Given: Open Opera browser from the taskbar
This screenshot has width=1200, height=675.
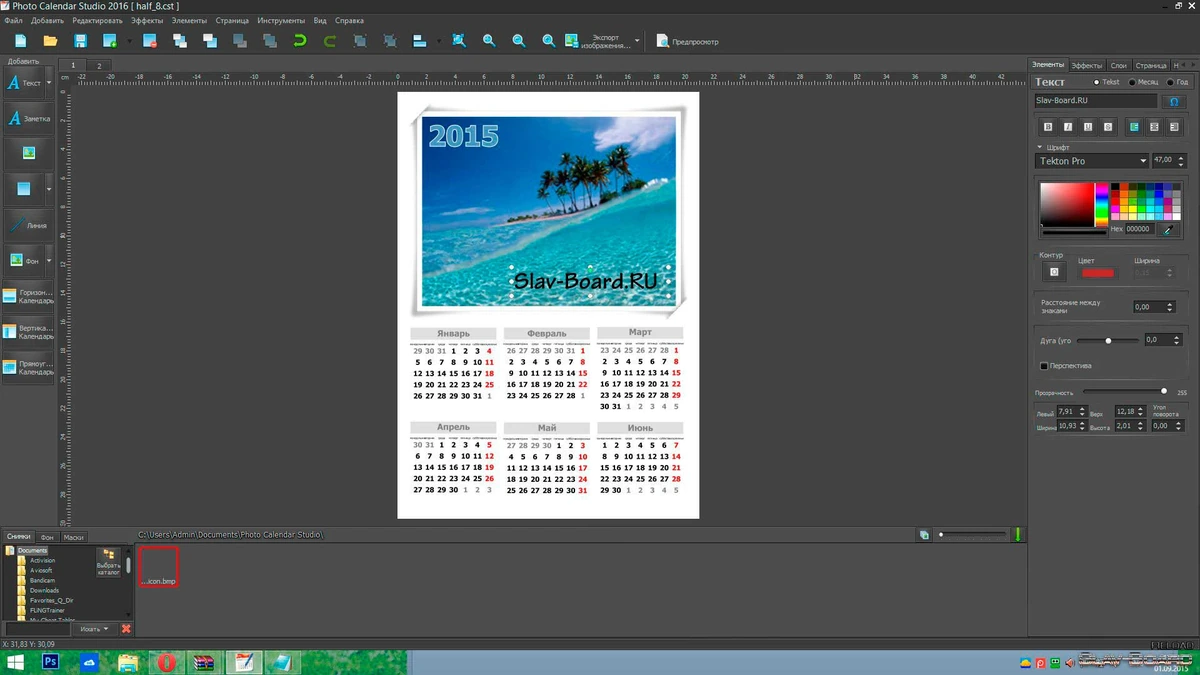Looking at the screenshot, I should [x=167, y=662].
